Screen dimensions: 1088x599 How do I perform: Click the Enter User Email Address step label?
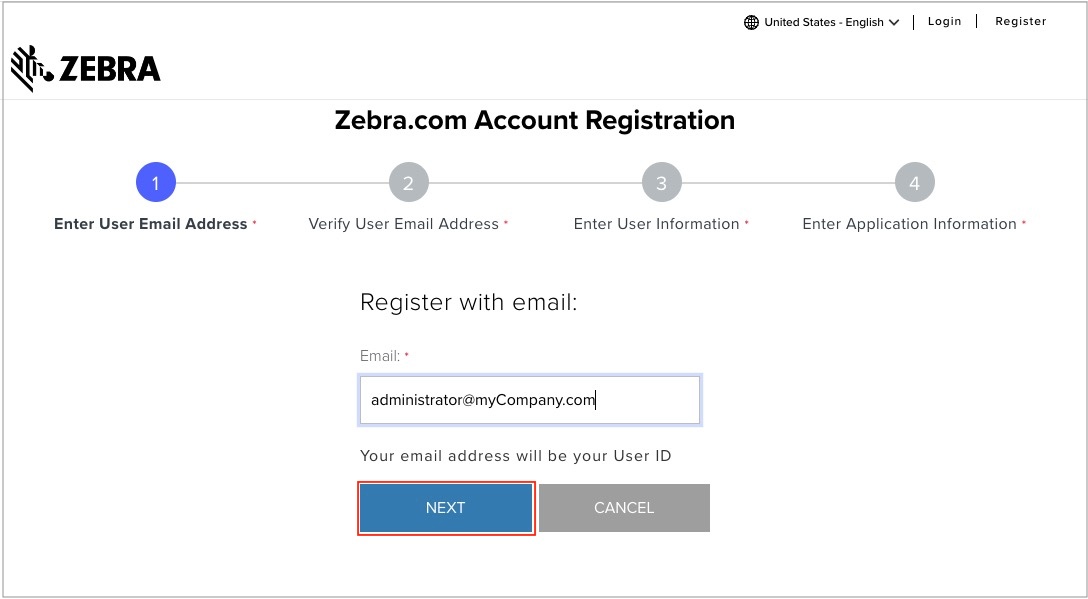pos(151,224)
